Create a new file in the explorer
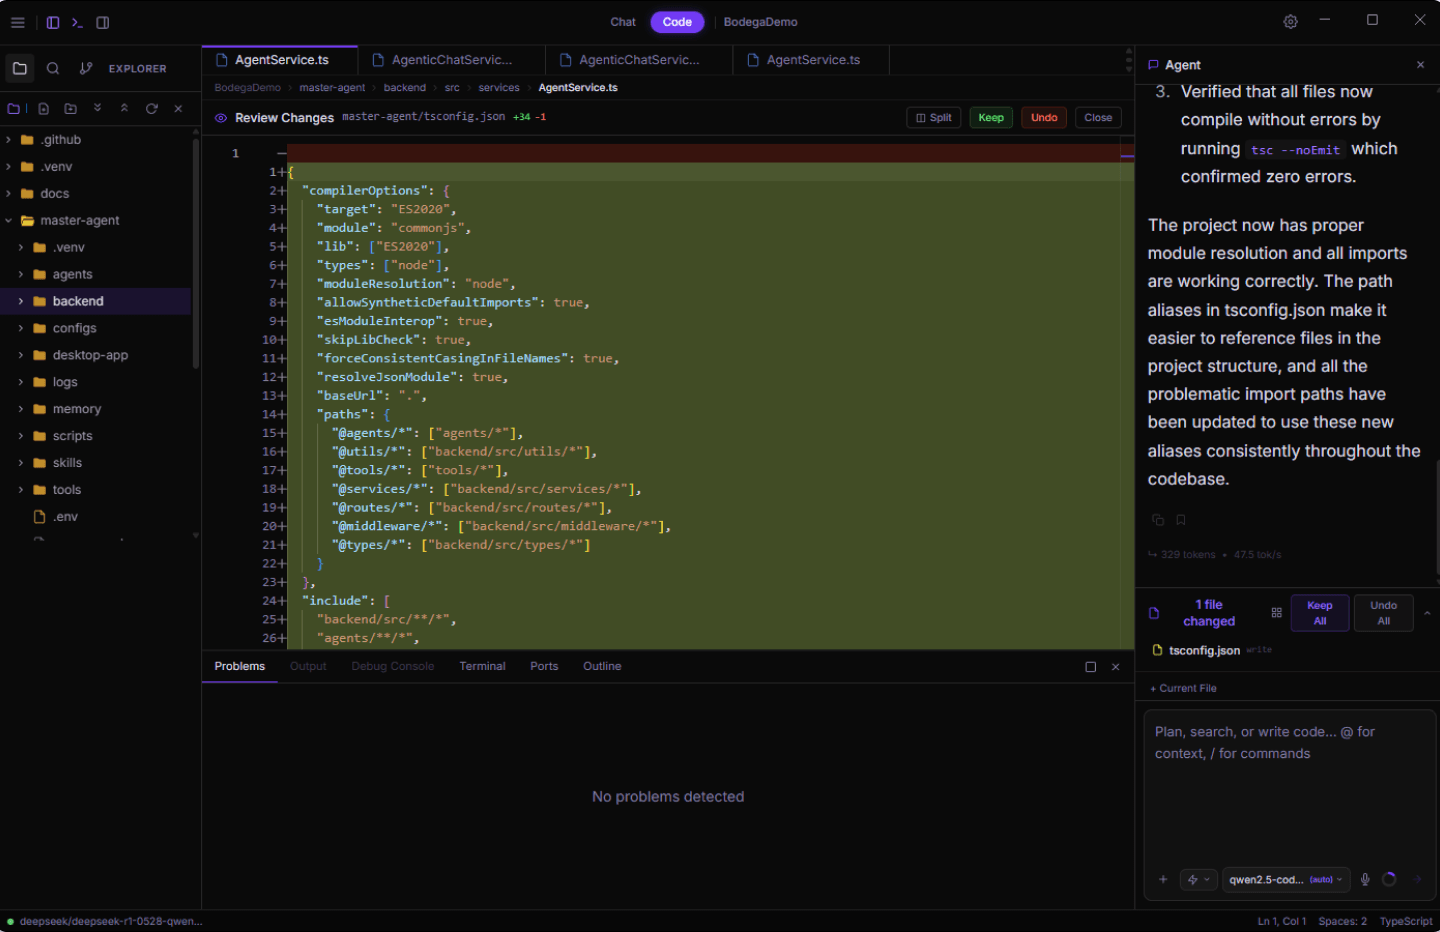1440x932 pixels. coord(42,108)
